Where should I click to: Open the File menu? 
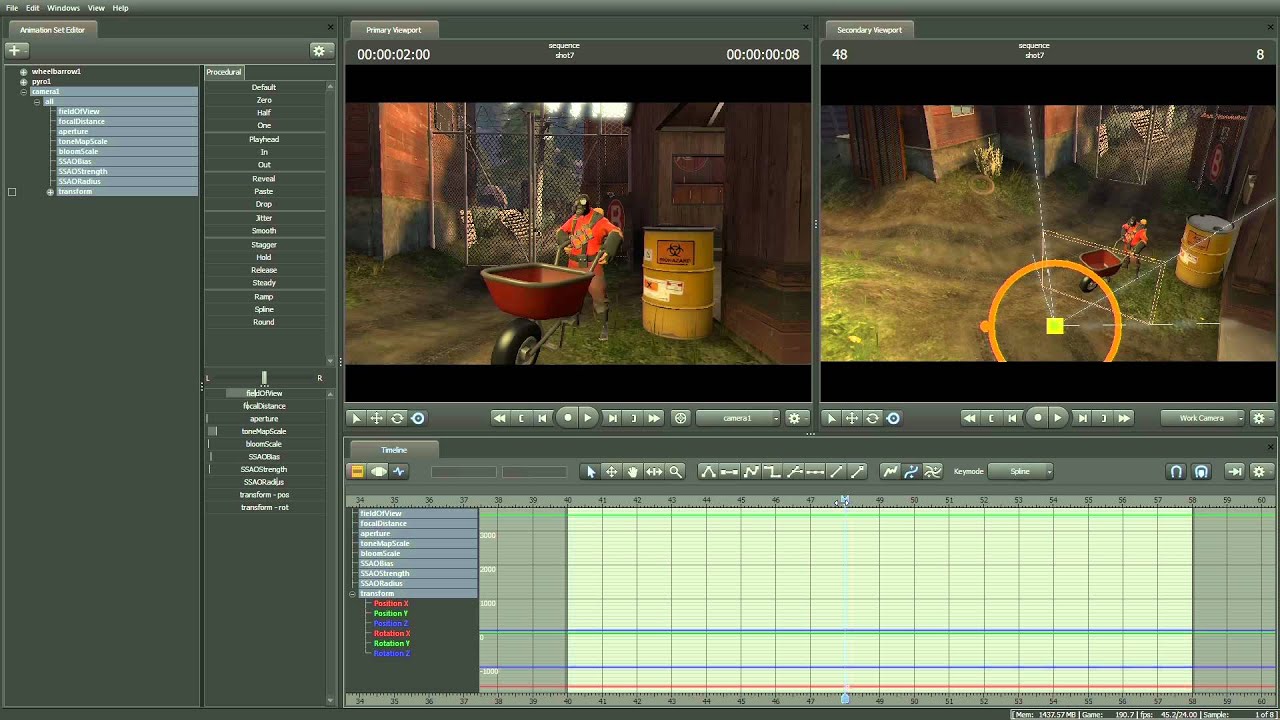[12, 8]
